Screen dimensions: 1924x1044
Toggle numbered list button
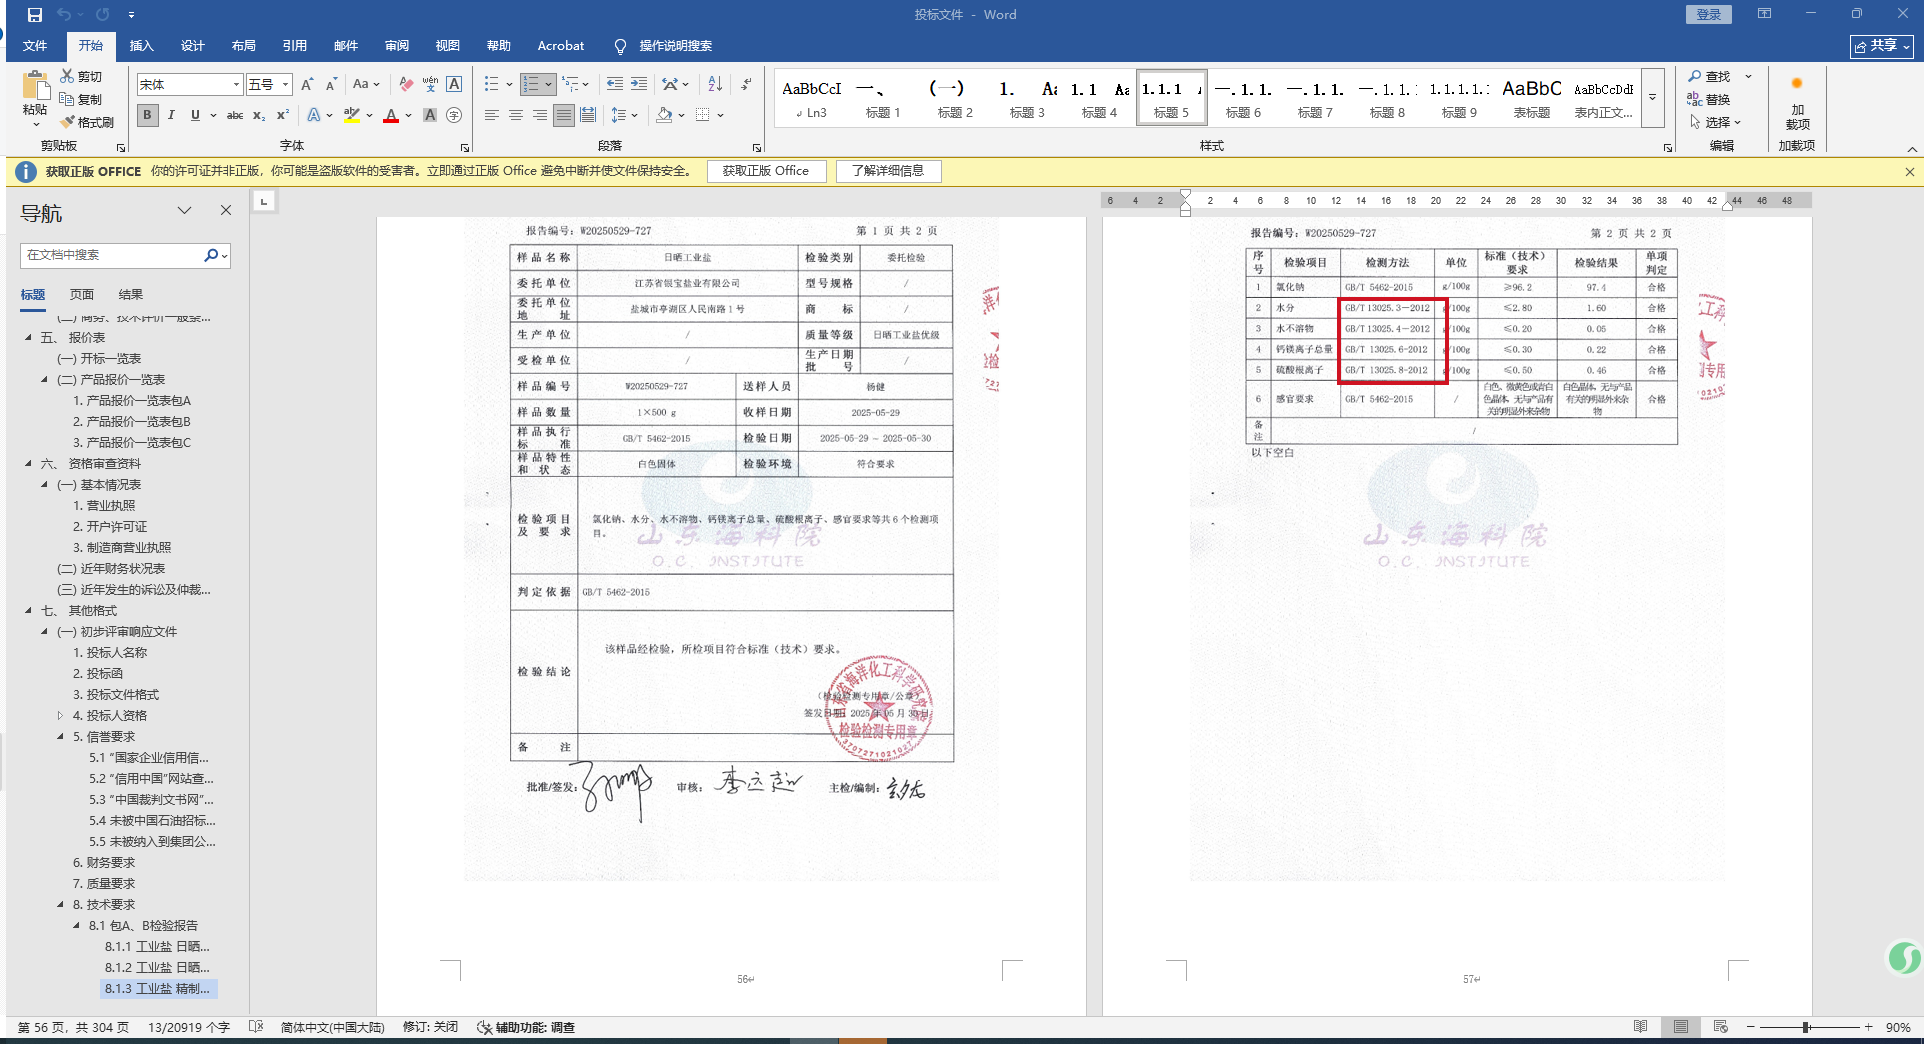pyautogui.click(x=531, y=85)
